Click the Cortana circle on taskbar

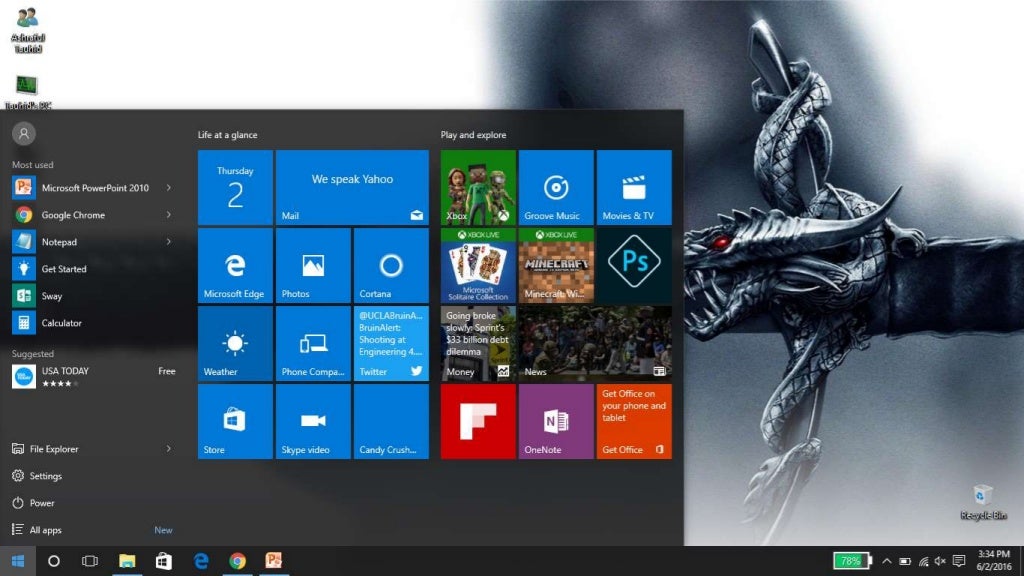point(54,561)
